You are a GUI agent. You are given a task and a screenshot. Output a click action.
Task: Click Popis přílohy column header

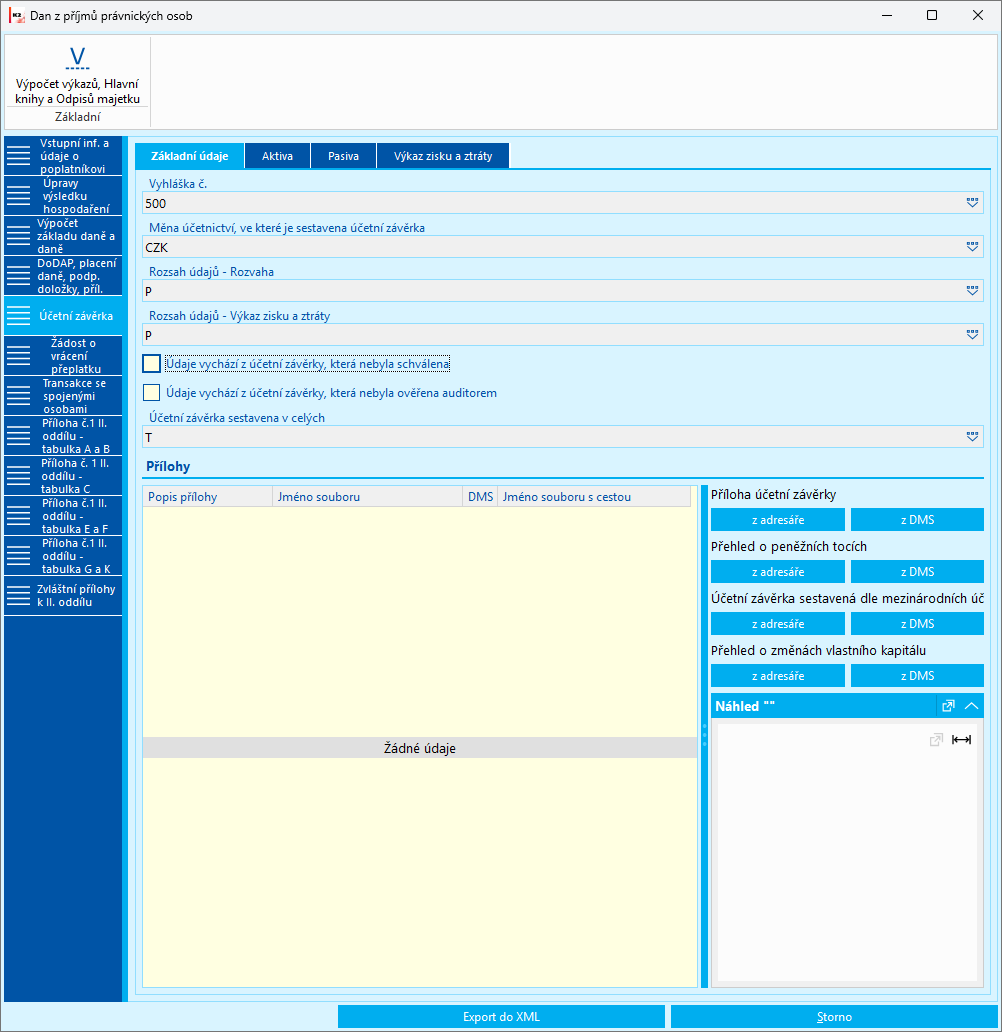[207, 497]
